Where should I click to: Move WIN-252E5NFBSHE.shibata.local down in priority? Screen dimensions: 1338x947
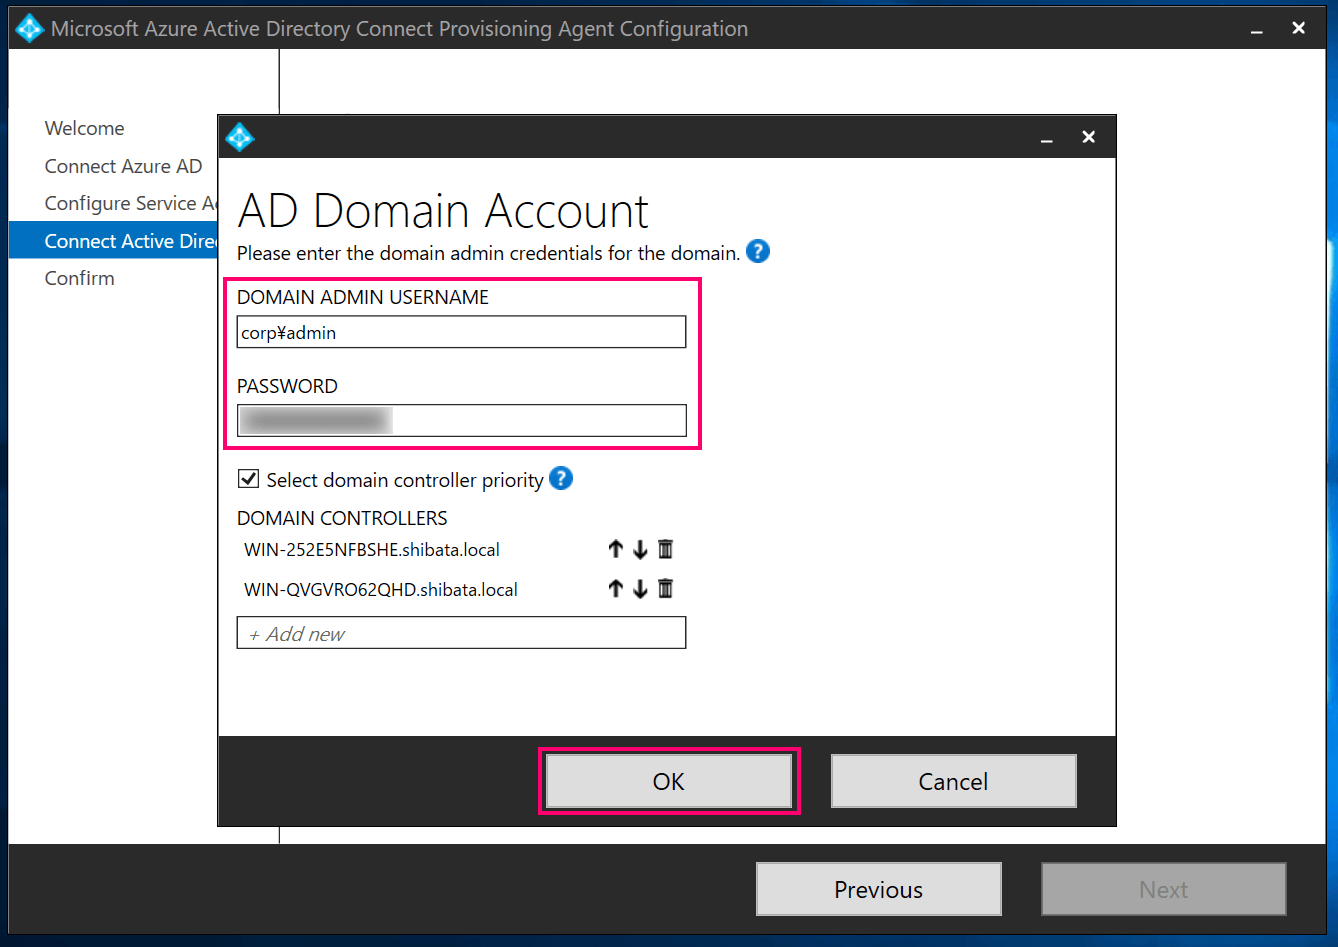pyautogui.click(x=640, y=548)
